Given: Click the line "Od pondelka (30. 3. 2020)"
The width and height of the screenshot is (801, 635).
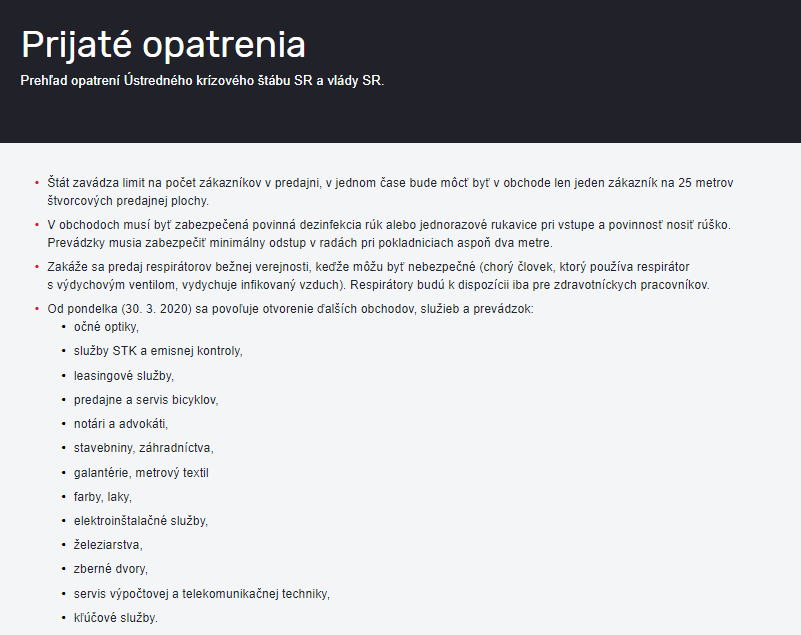Looking at the screenshot, I should point(290,309).
